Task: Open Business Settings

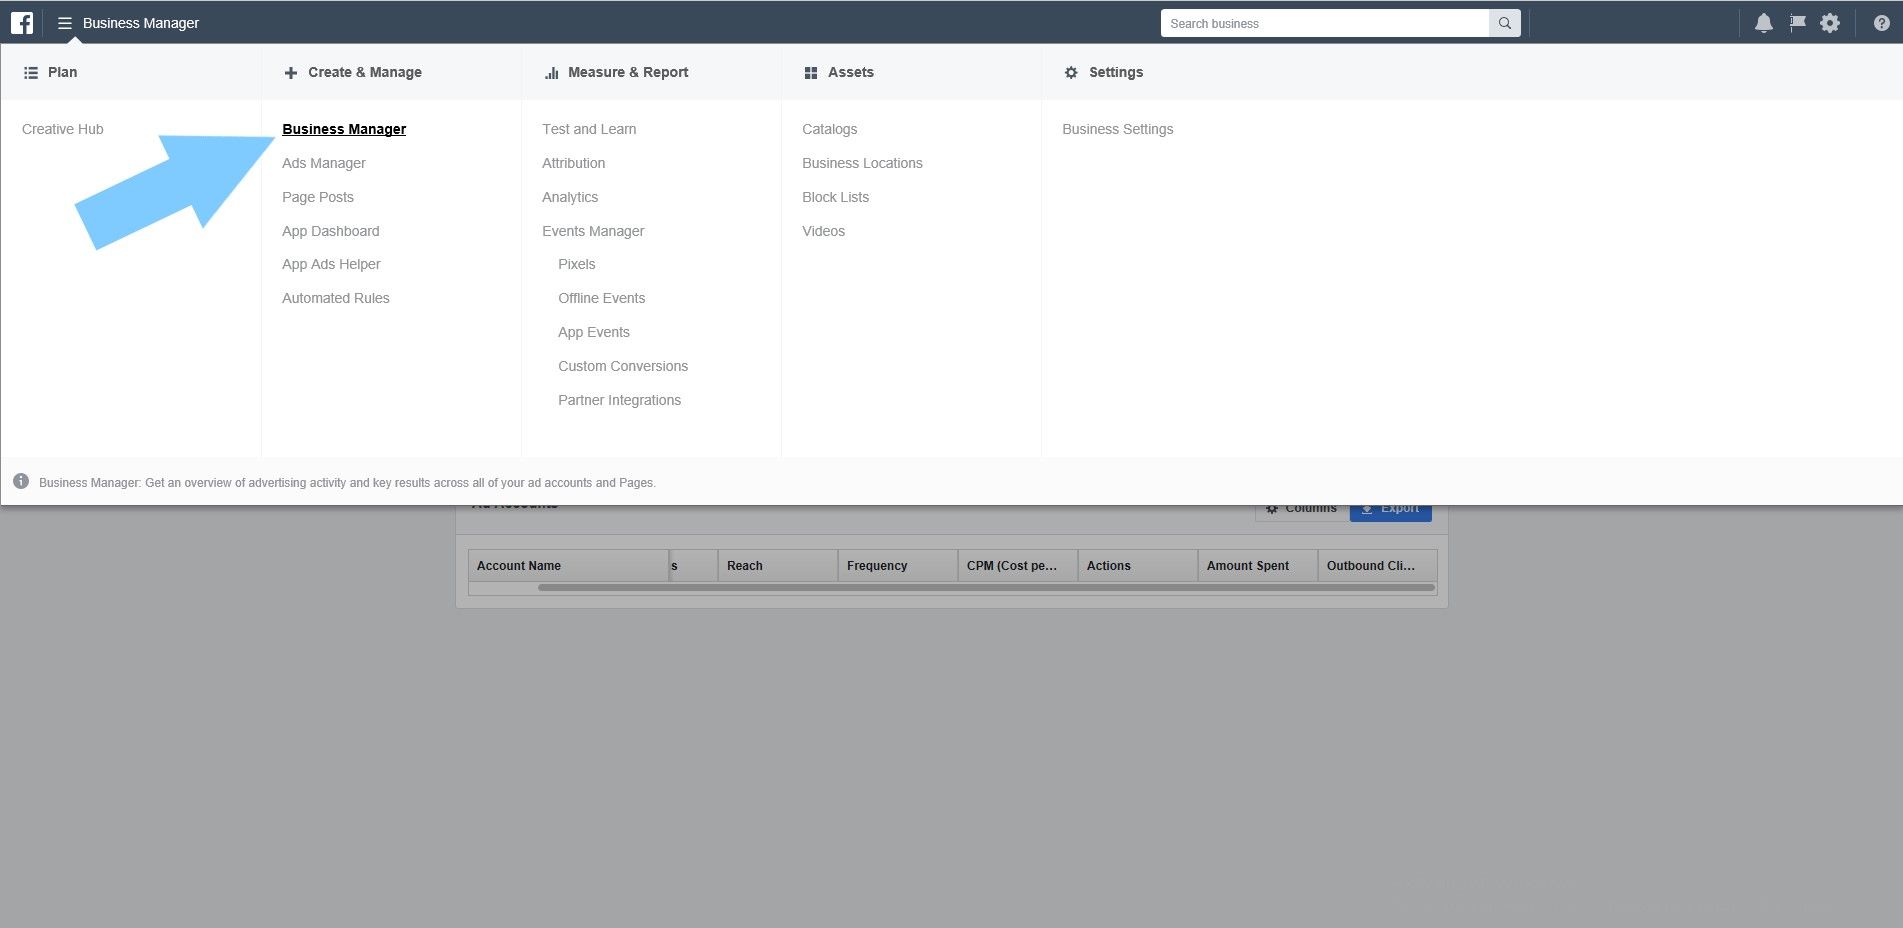Action: pos(1118,129)
